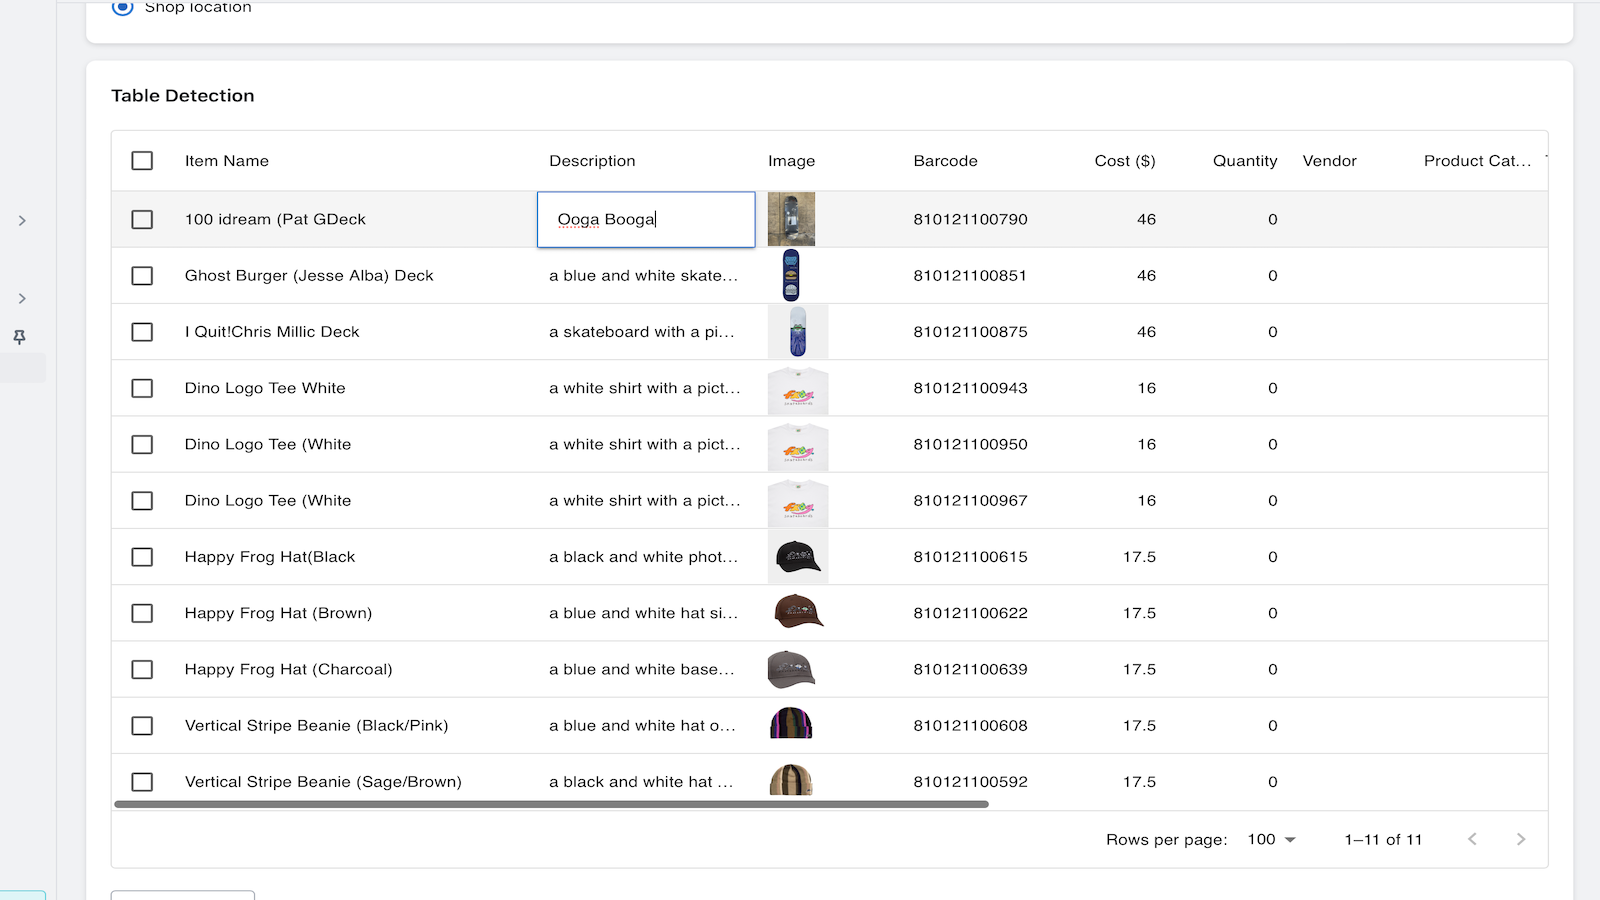Open the Happy Frog Hat (Charcoal) image
The image size is (1600, 900).
tap(791, 669)
